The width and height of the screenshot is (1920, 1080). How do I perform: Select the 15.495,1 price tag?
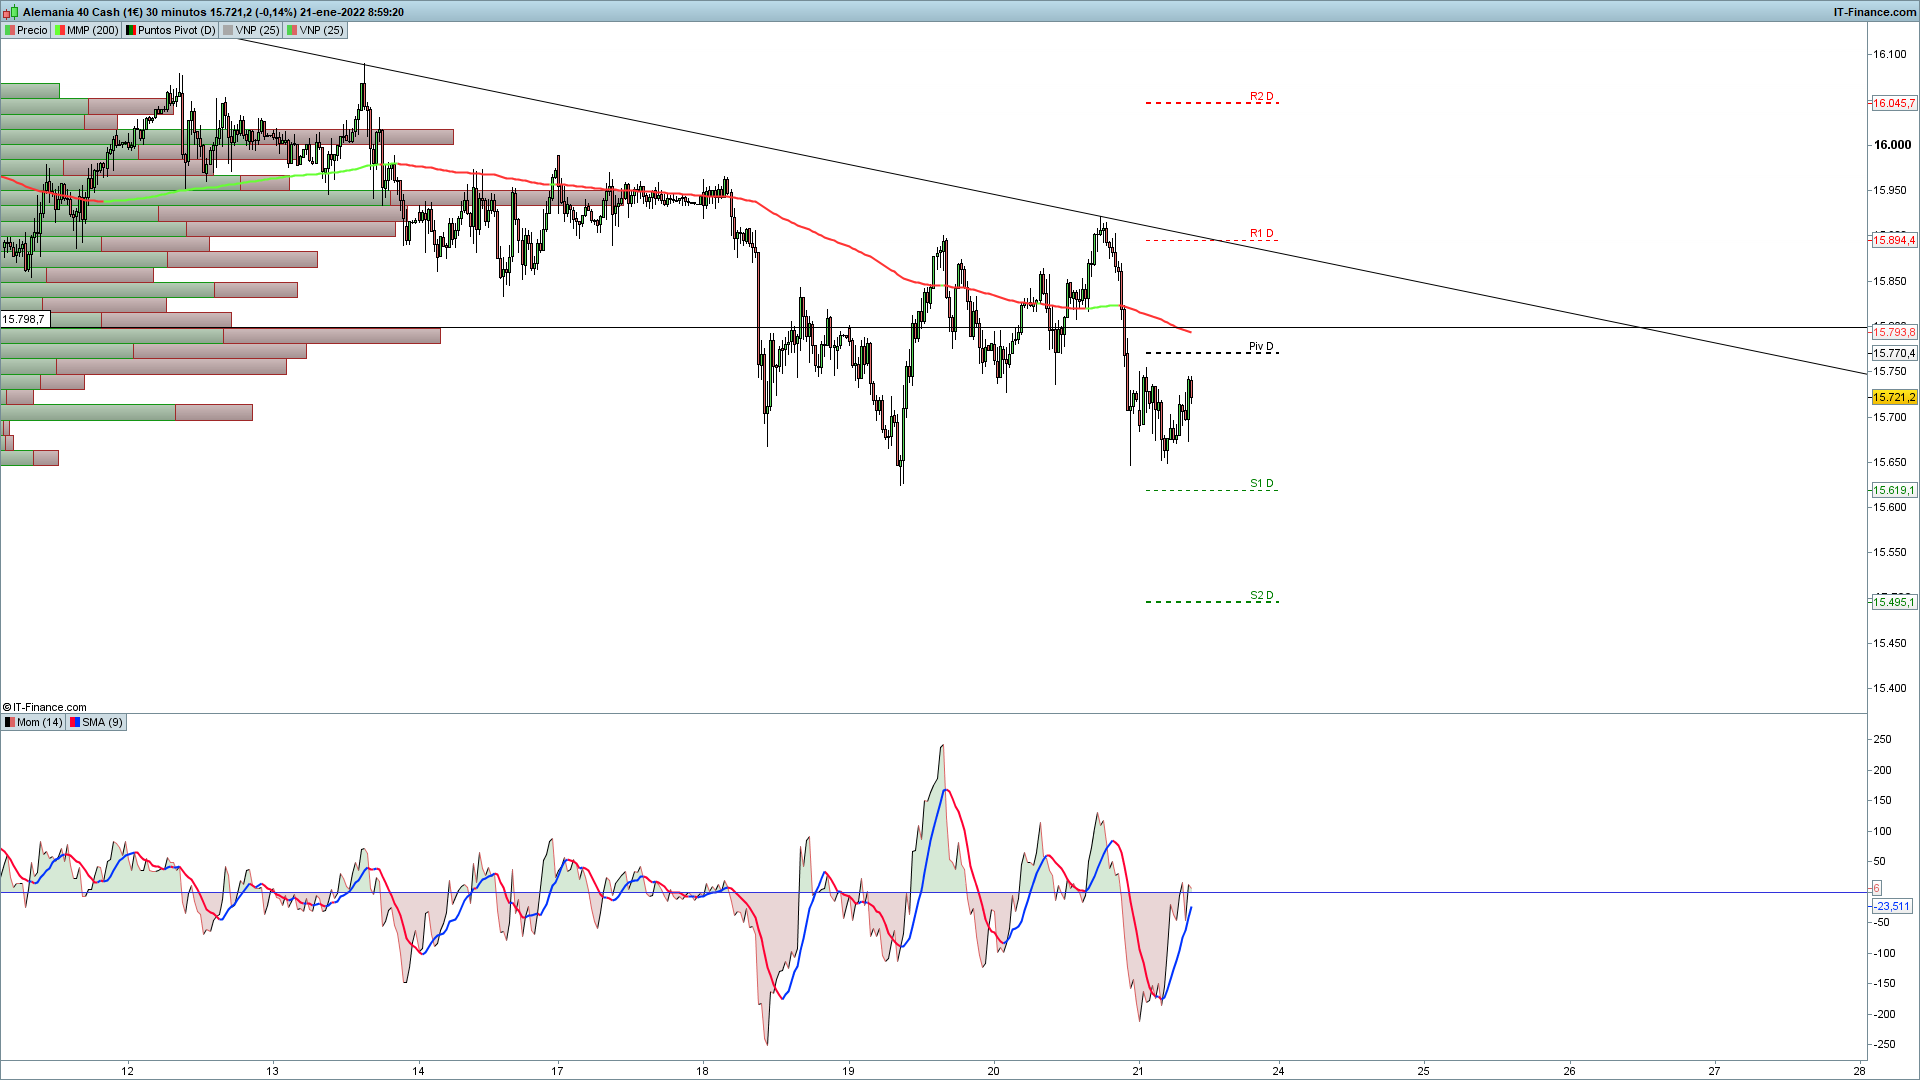tap(1893, 602)
